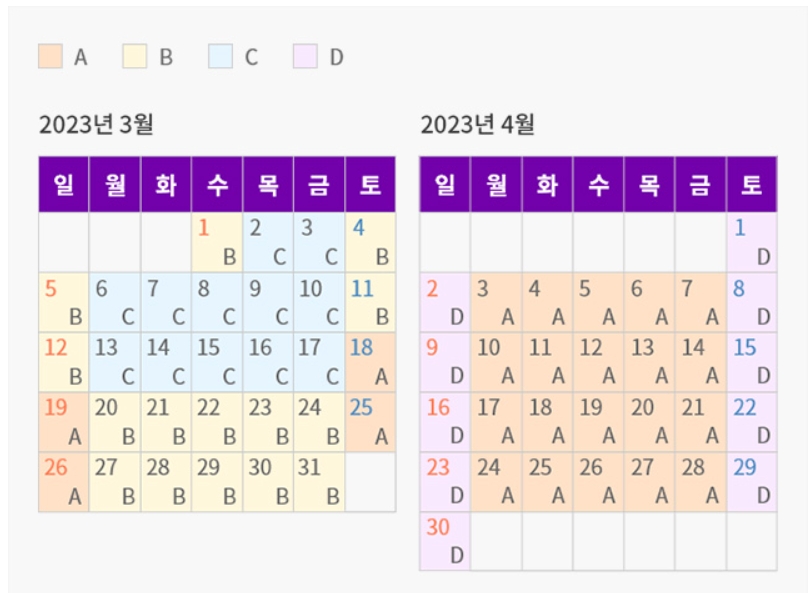Image resolution: width=811 pixels, height=593 pixels.
Task: Select April 3 cell marked A
Action: tap(497, 302)
